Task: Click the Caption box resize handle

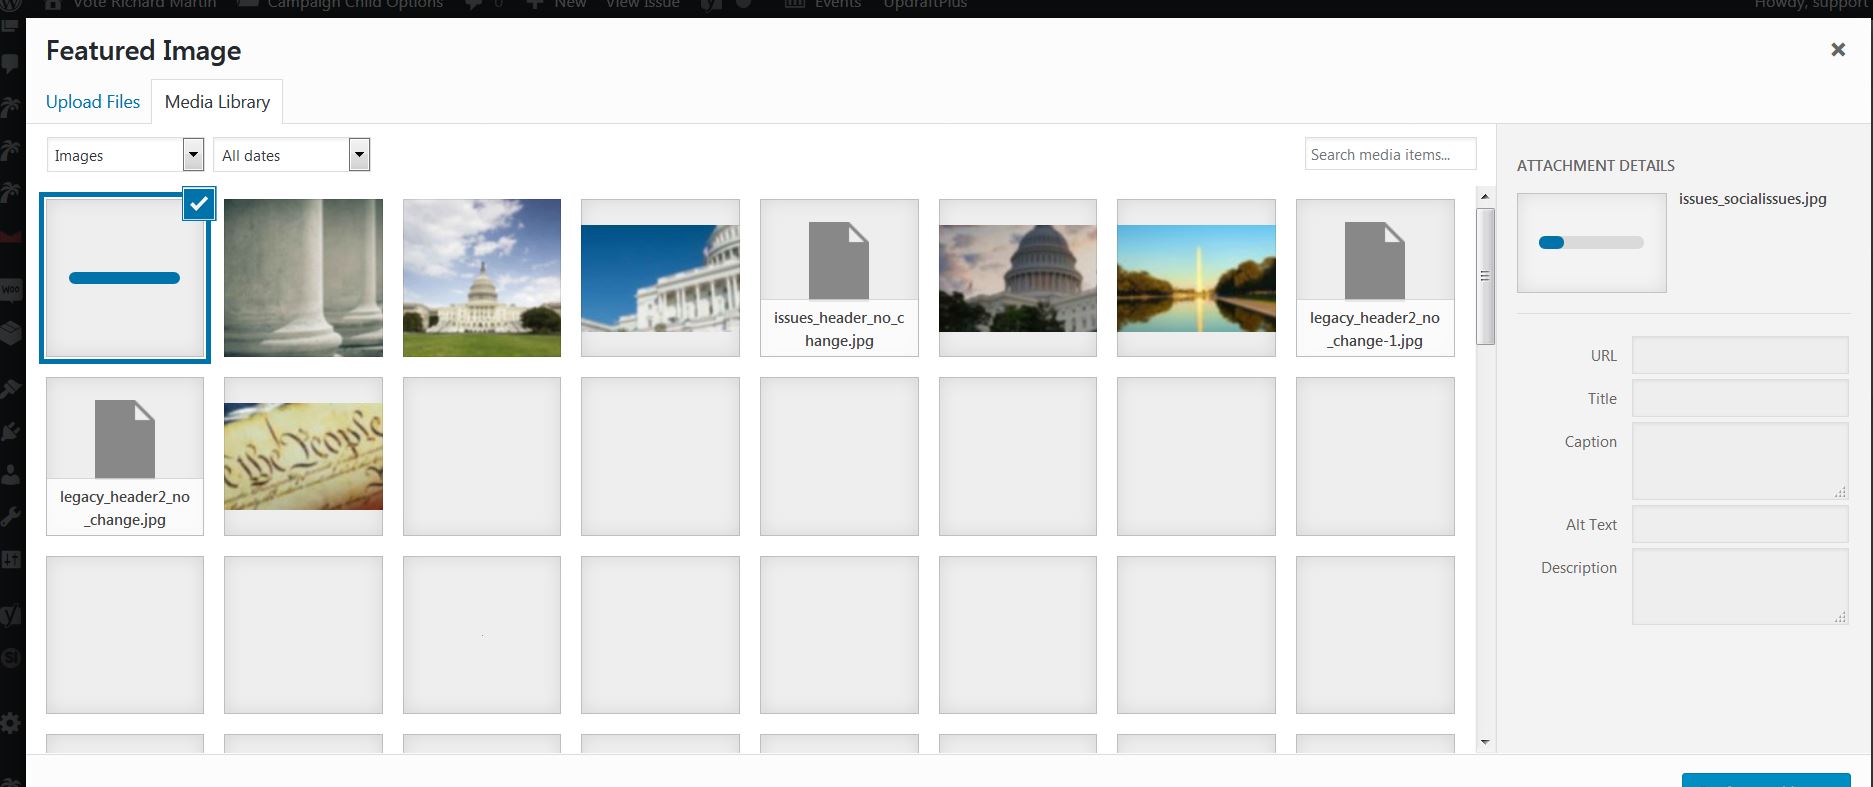Action: 1840,492
